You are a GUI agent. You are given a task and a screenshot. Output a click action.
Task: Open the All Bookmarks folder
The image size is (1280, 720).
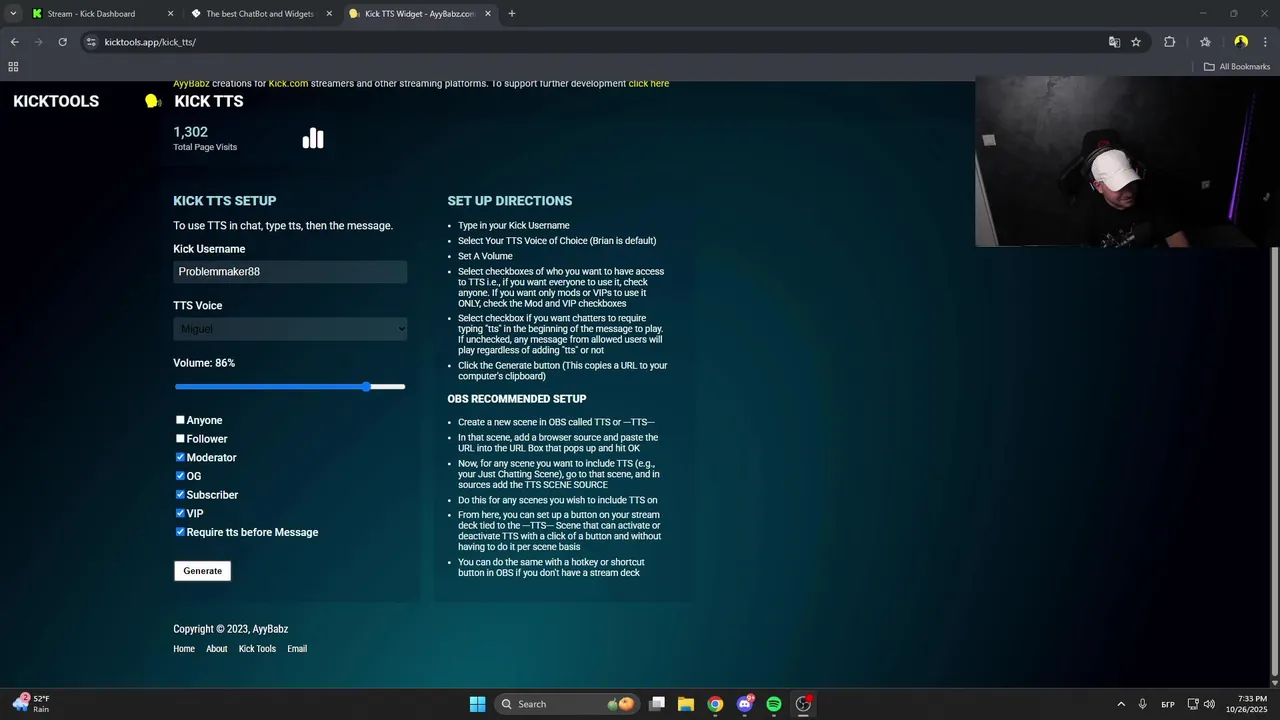pos(1237,67)
